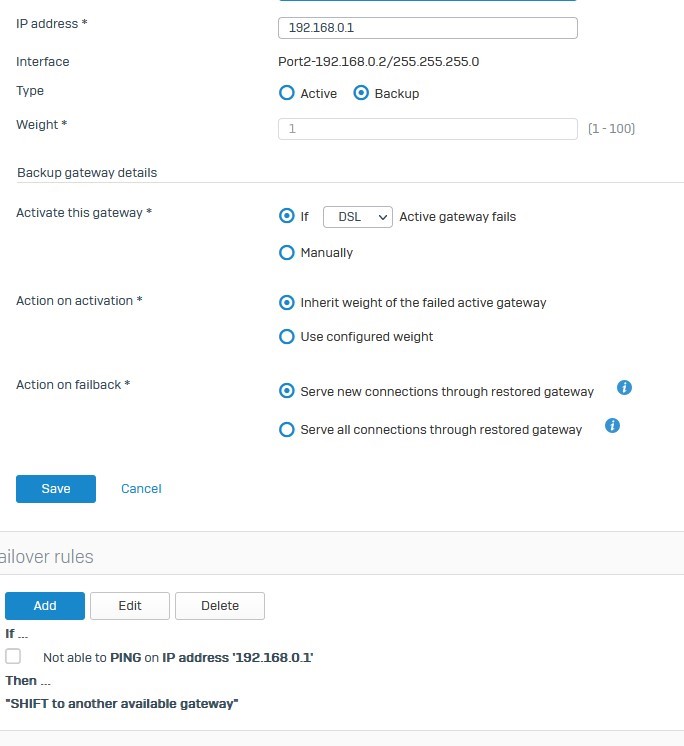
Task: Open info tooltip for serve new connections
Action: 624,388
